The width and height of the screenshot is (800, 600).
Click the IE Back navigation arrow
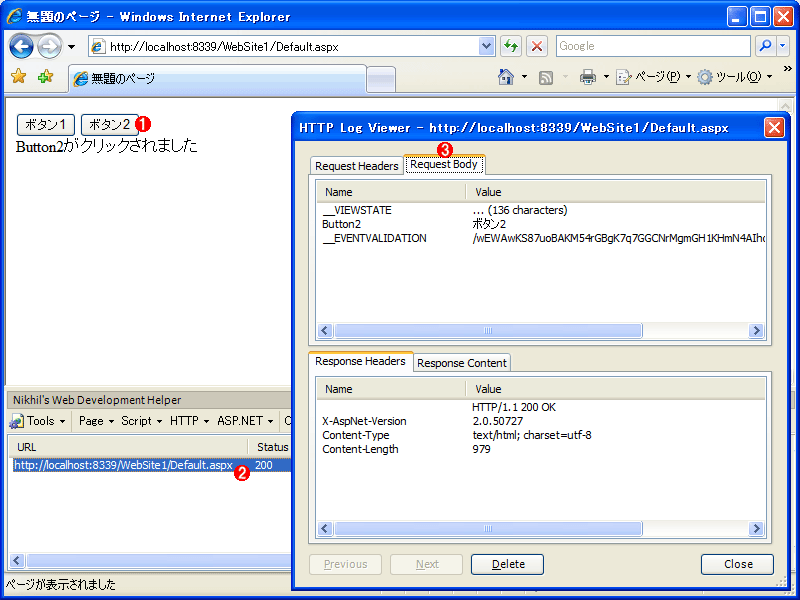pos(21,47)
